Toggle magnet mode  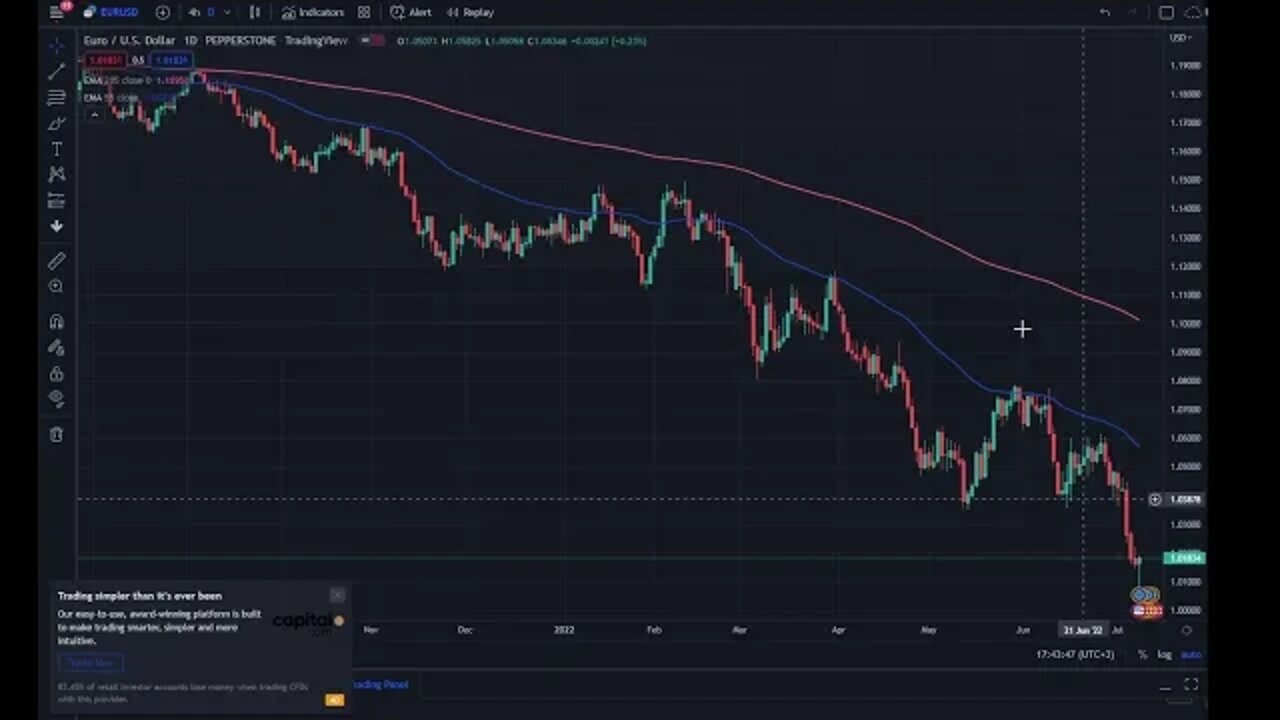pos(57,322)
